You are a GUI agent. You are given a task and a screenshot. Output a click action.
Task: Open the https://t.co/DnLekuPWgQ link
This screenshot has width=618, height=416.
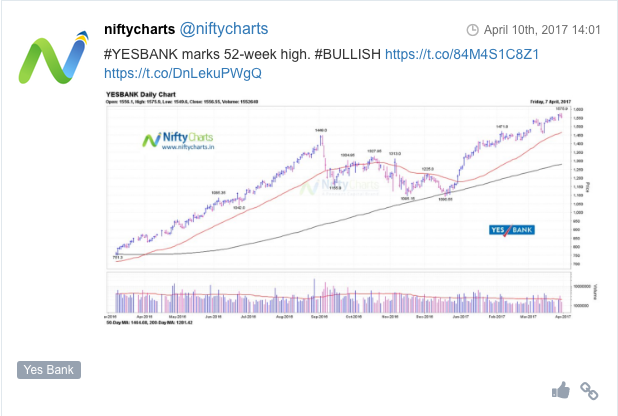(183, 73)
